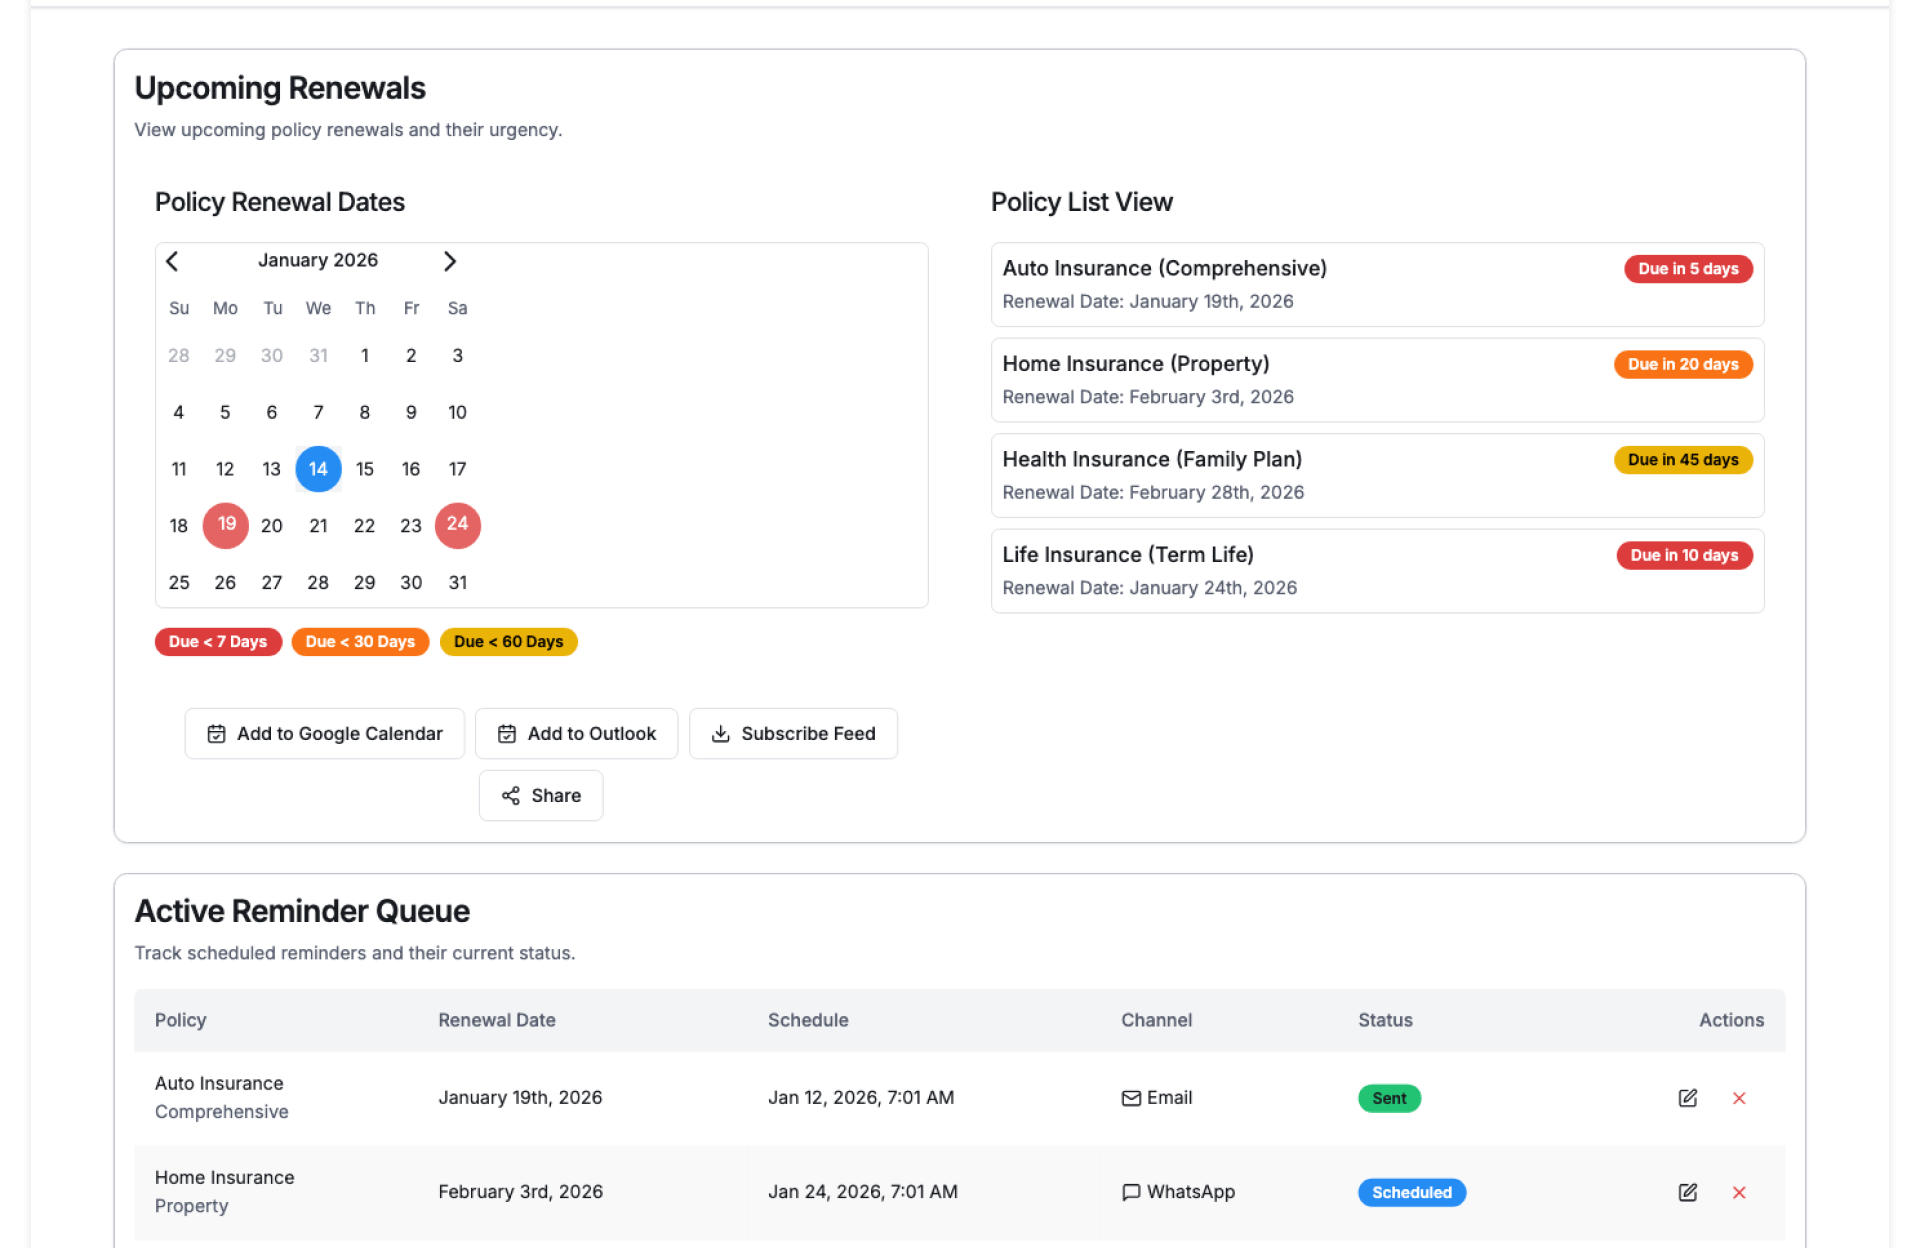1920x1248 pixels.
Task: Edit the Auto Insurance reminder
Action: point(1687,1098)
